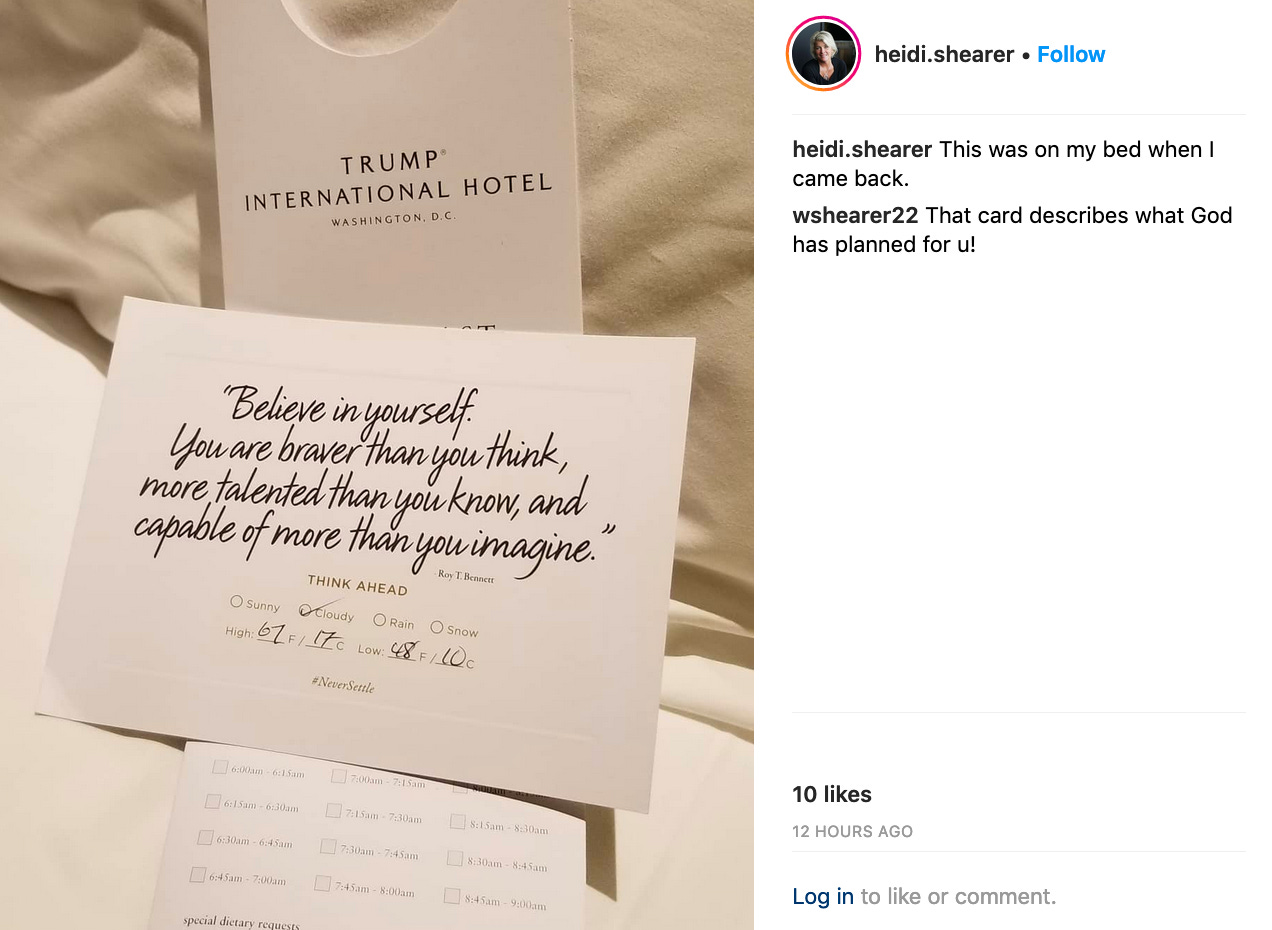Click the 6:45am - 7:00am checkbox

[x=197, y=874]
